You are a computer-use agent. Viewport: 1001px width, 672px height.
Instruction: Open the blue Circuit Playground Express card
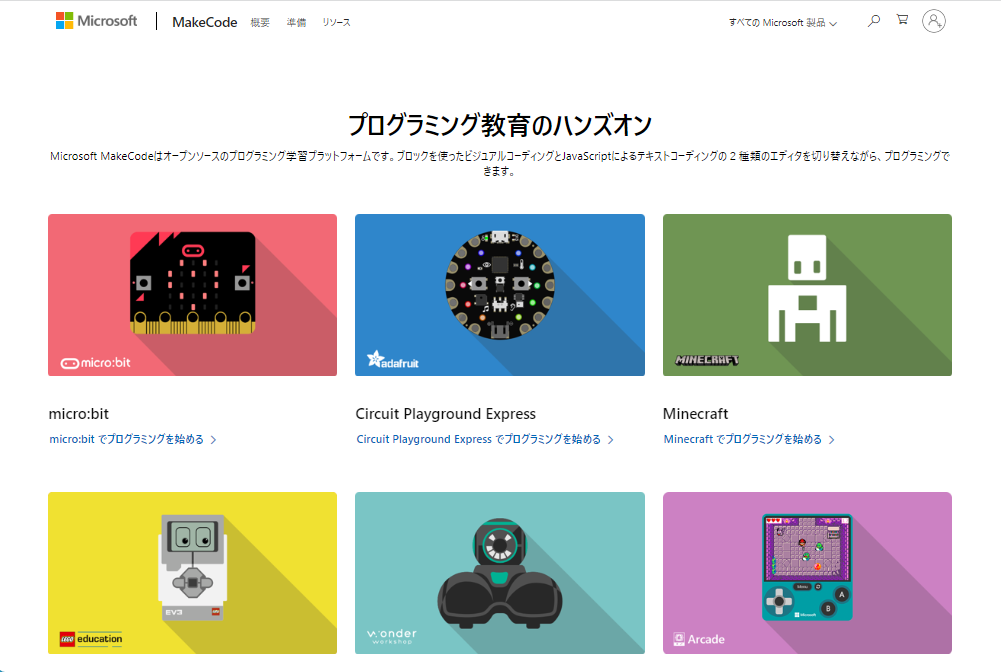pyautogui.click(x=500, y=295)
